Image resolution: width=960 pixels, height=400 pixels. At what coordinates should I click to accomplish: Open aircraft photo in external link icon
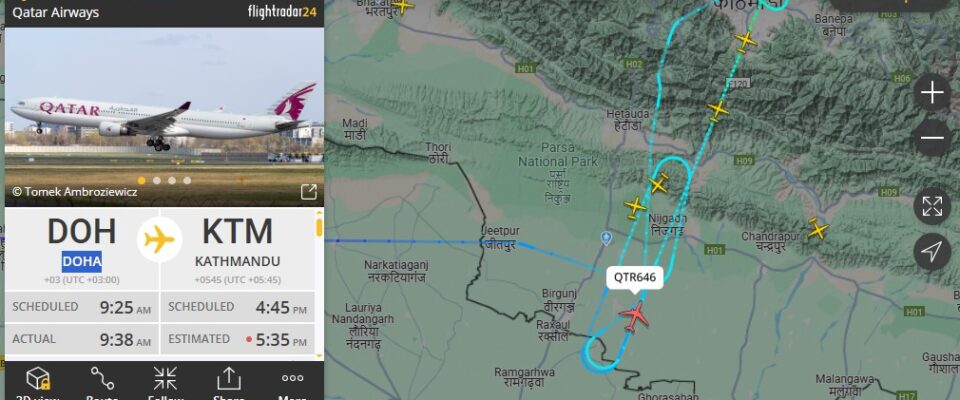[309, 192]
